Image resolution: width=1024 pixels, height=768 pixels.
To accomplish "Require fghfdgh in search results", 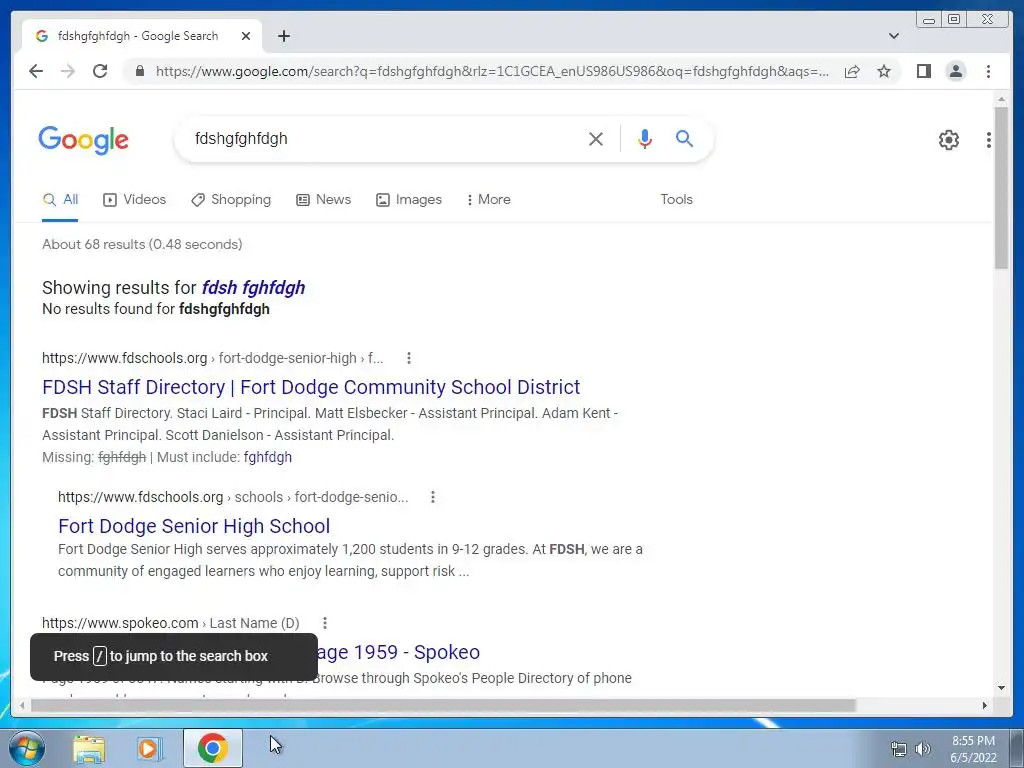I will tap(268, 457).
